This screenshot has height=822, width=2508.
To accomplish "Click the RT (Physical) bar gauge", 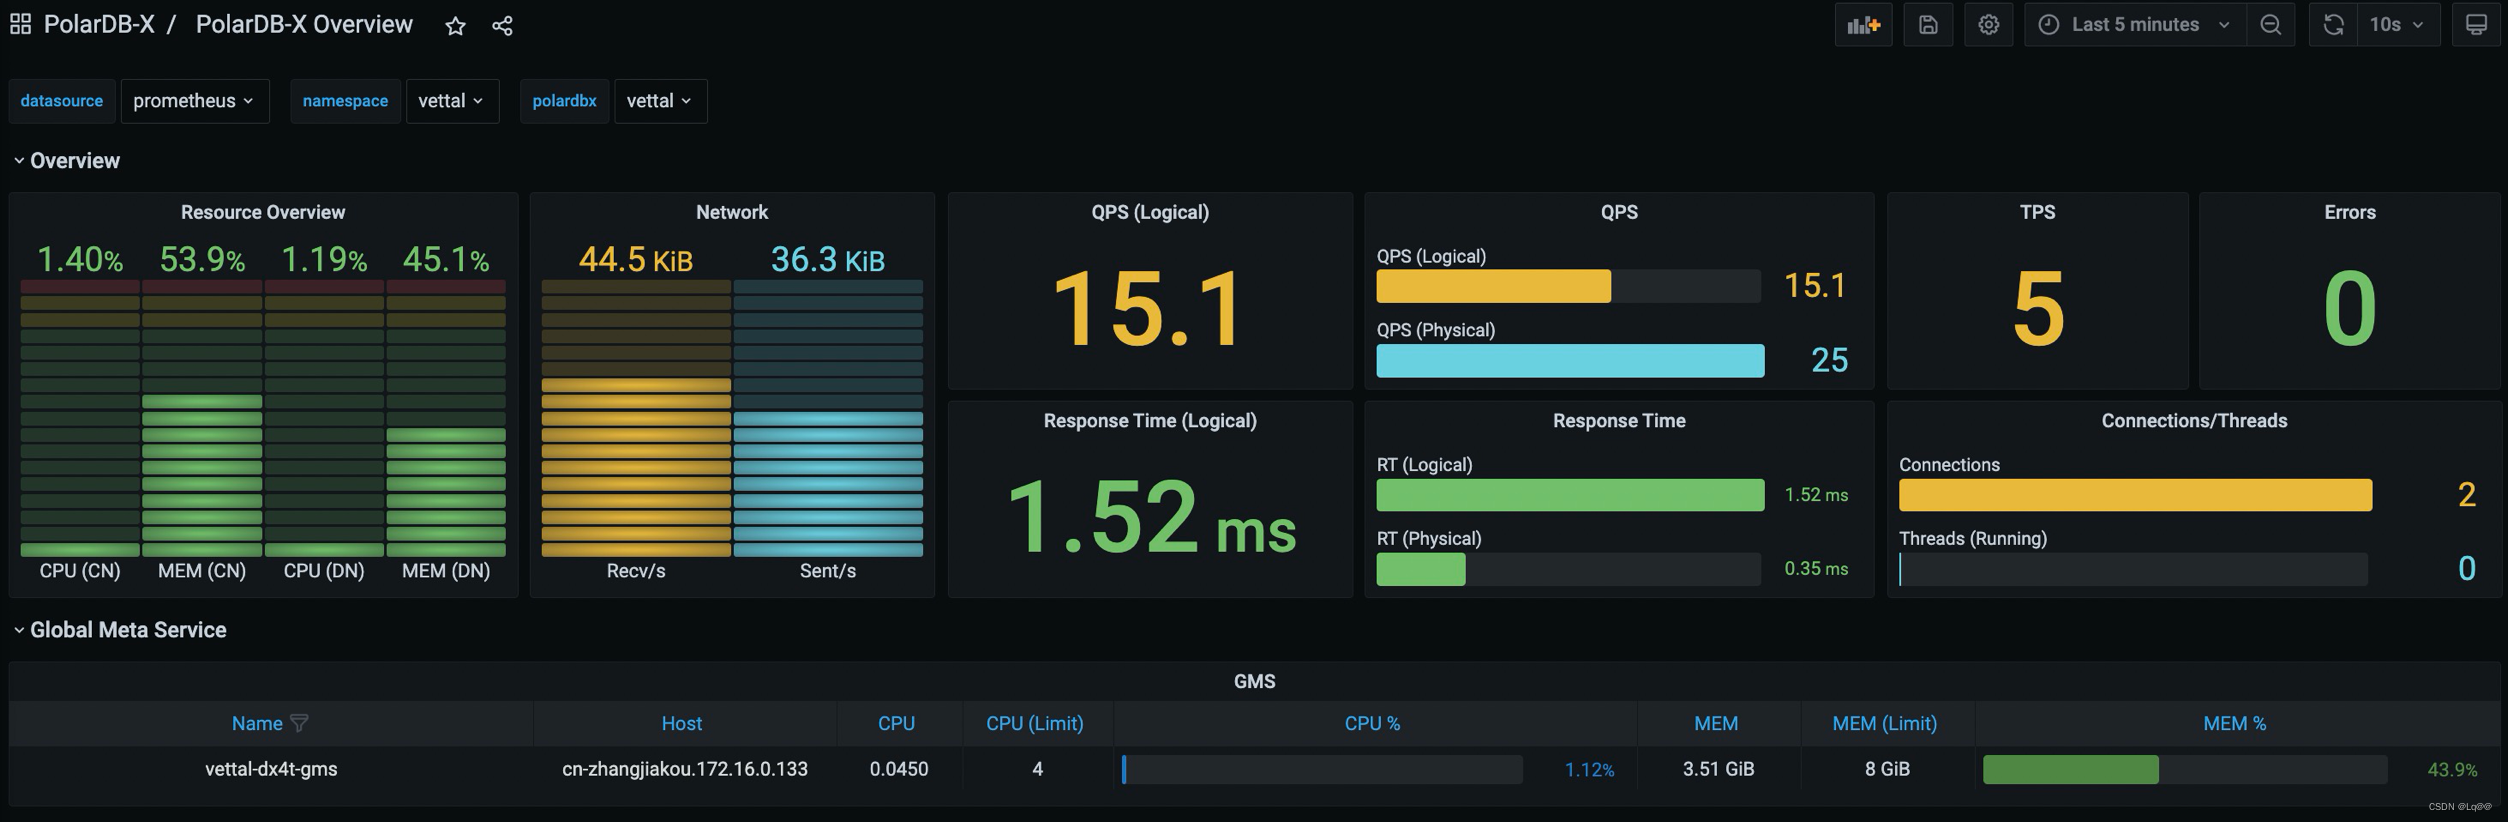I will point(1569,569).
